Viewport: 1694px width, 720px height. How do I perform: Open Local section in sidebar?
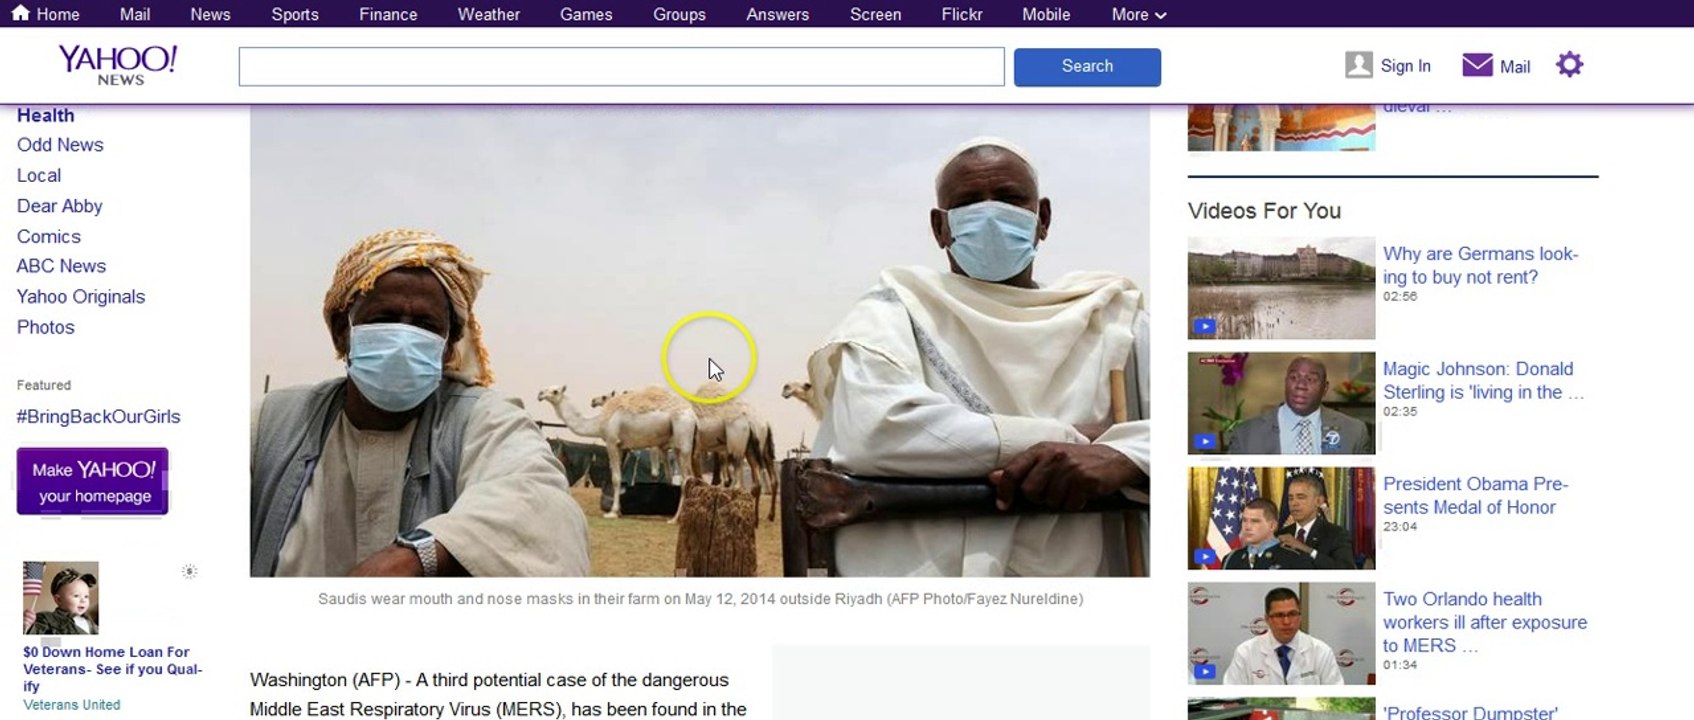click(x=39, y=175)
